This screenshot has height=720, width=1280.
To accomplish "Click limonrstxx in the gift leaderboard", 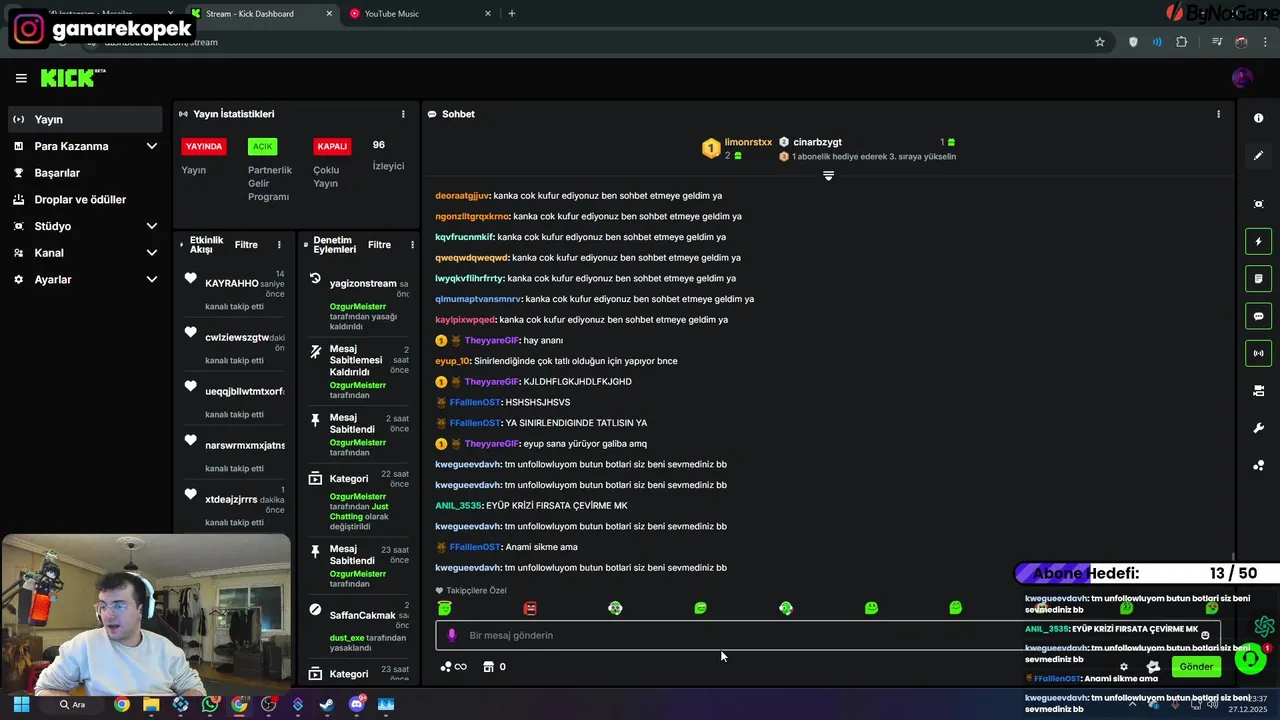I will tap(748, 142).
